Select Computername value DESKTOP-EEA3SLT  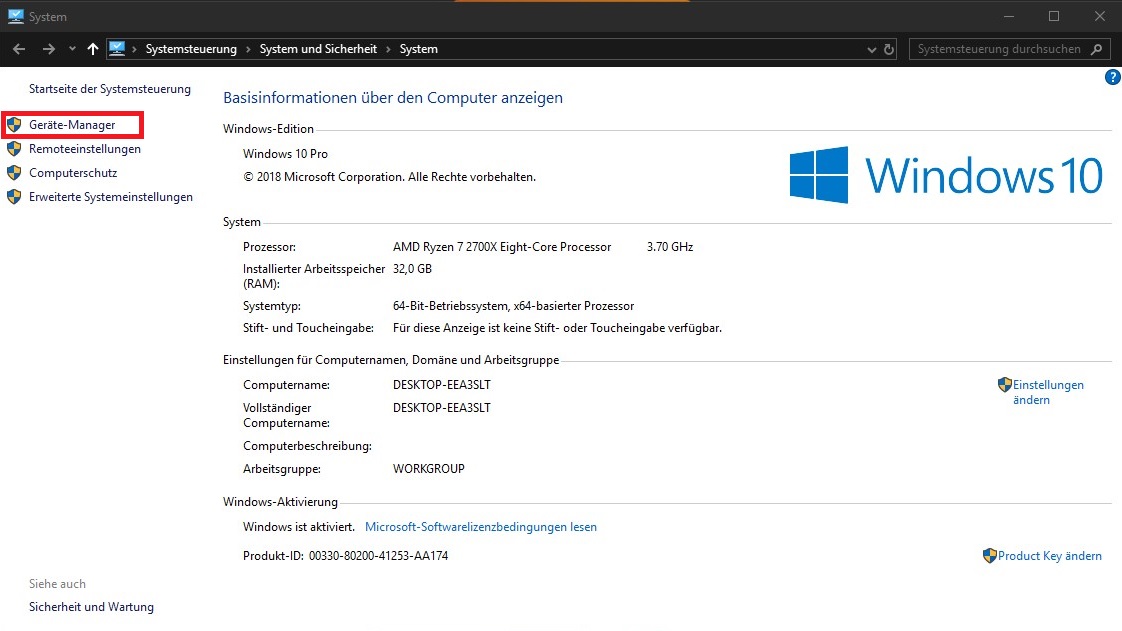(x=442, y=385)
